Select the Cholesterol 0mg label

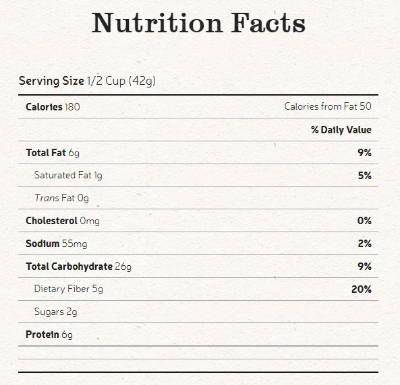(62, 221)
